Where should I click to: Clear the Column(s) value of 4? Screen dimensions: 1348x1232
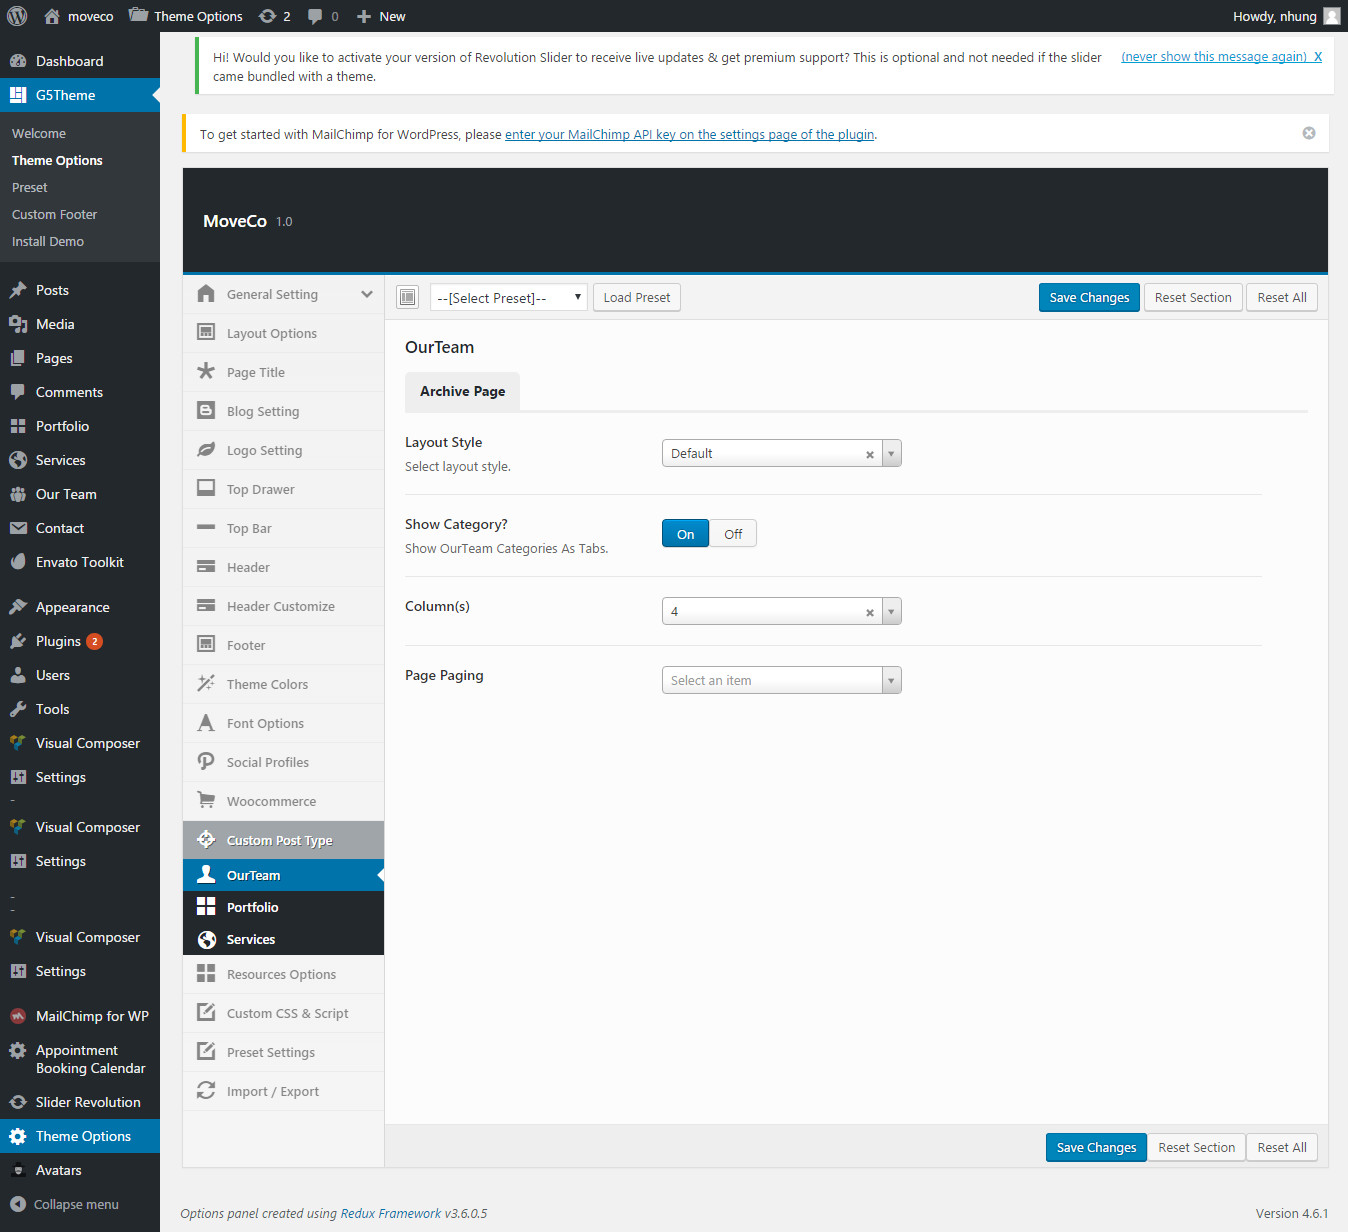pyautogui.click(x=870, y=612)
